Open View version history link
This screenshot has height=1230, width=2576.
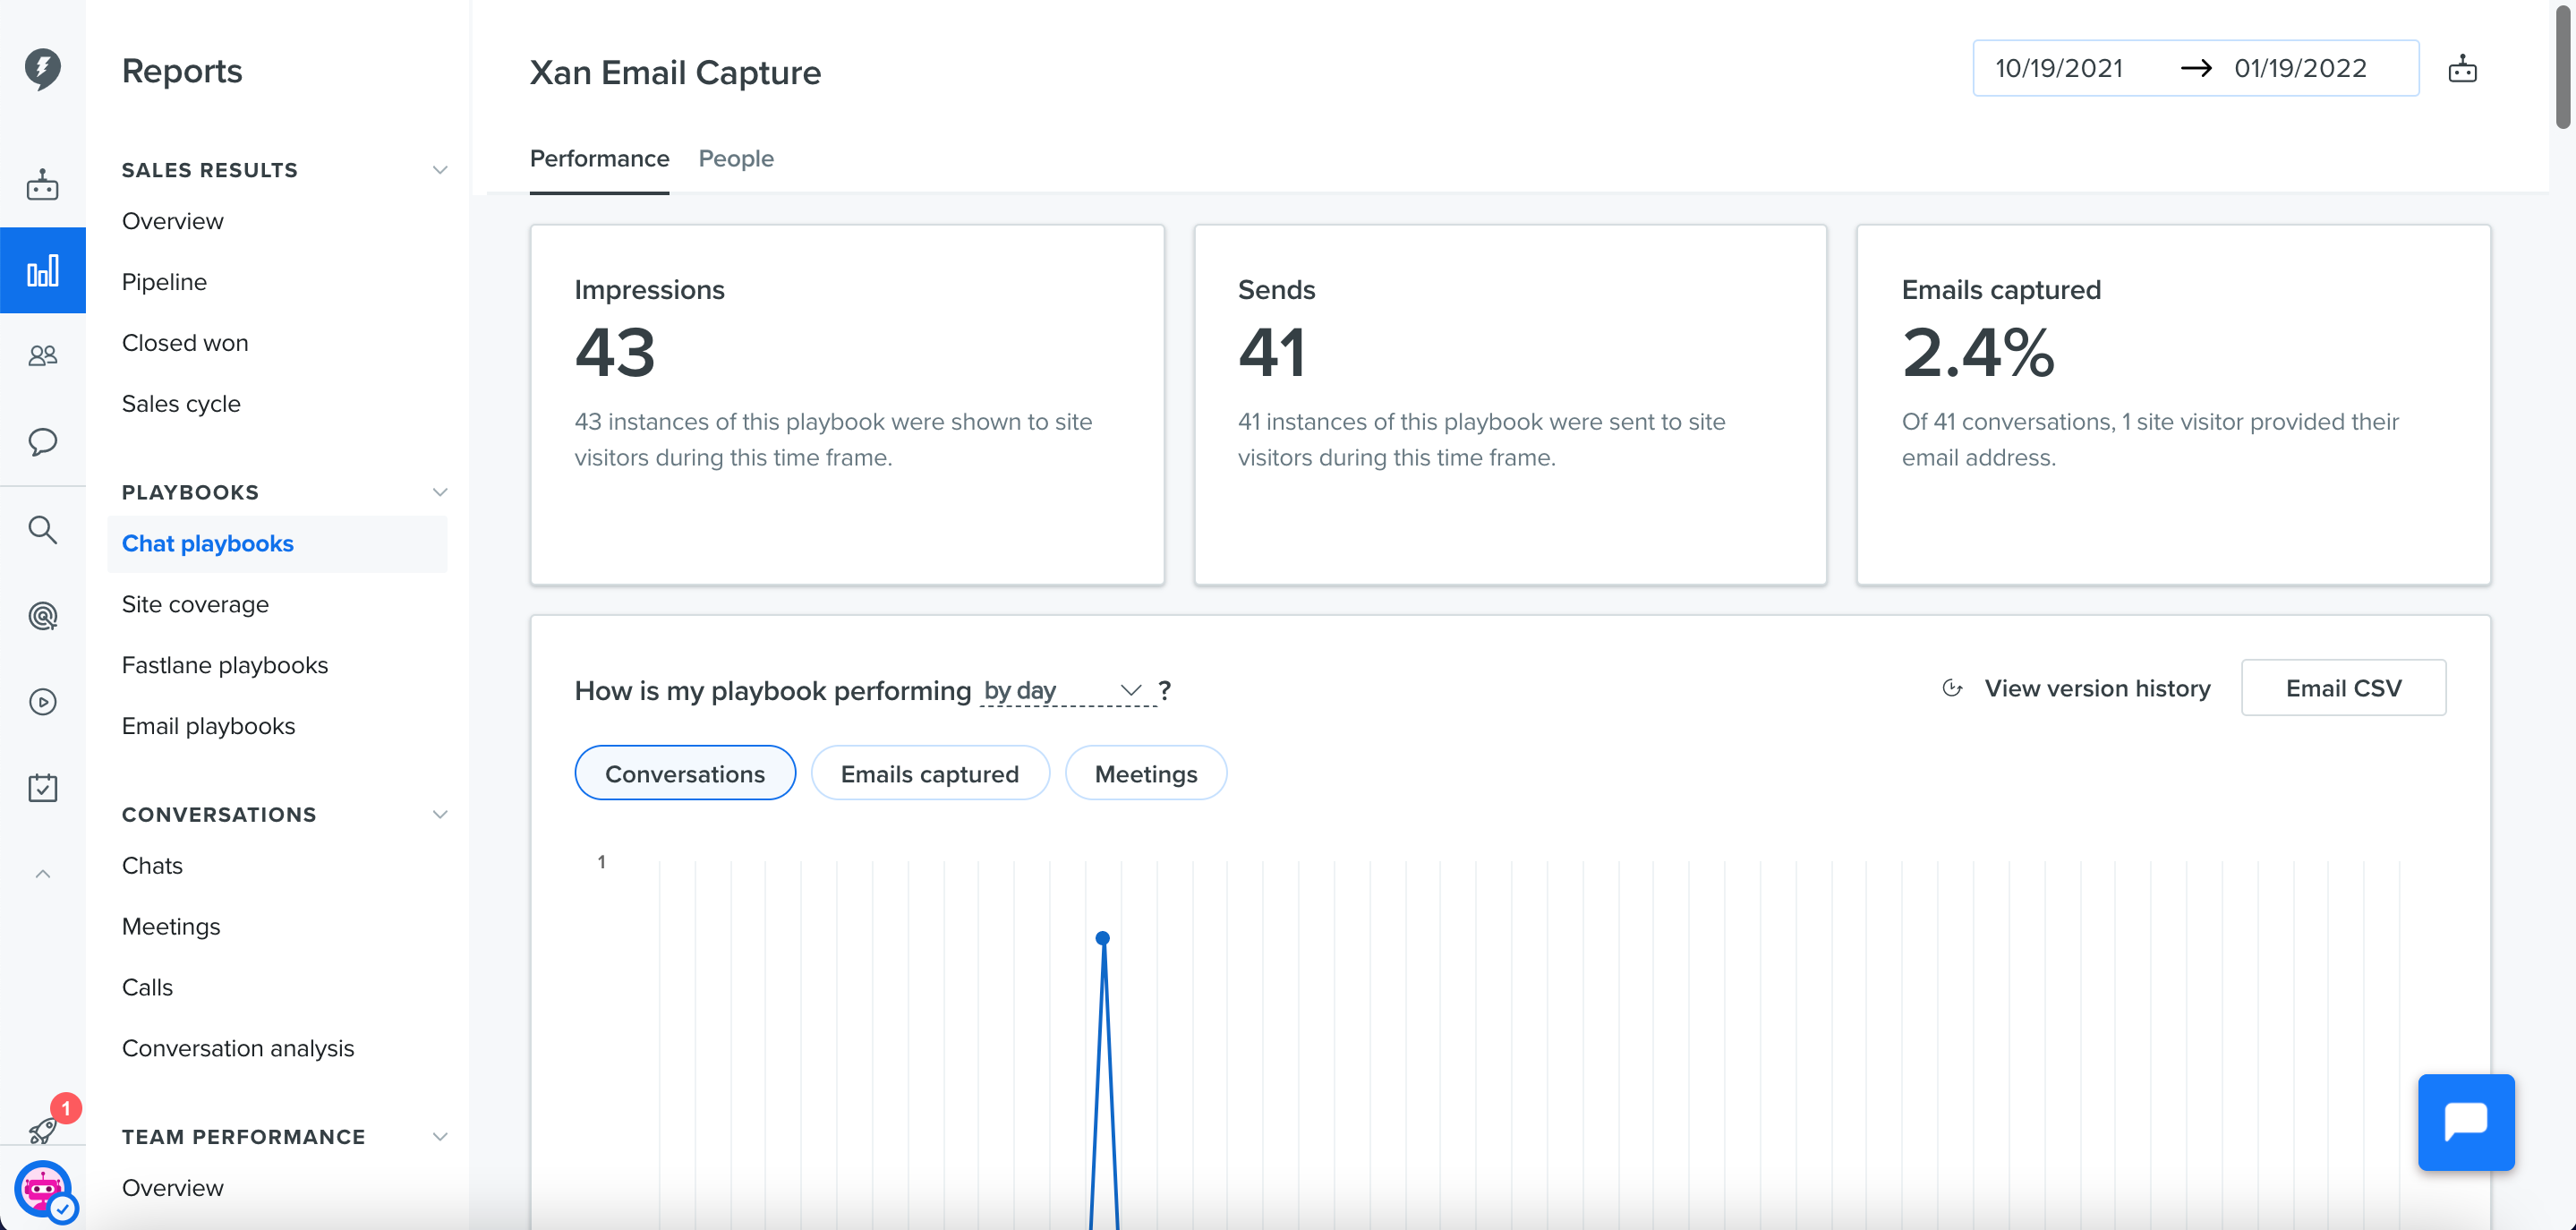point(2097,688)
